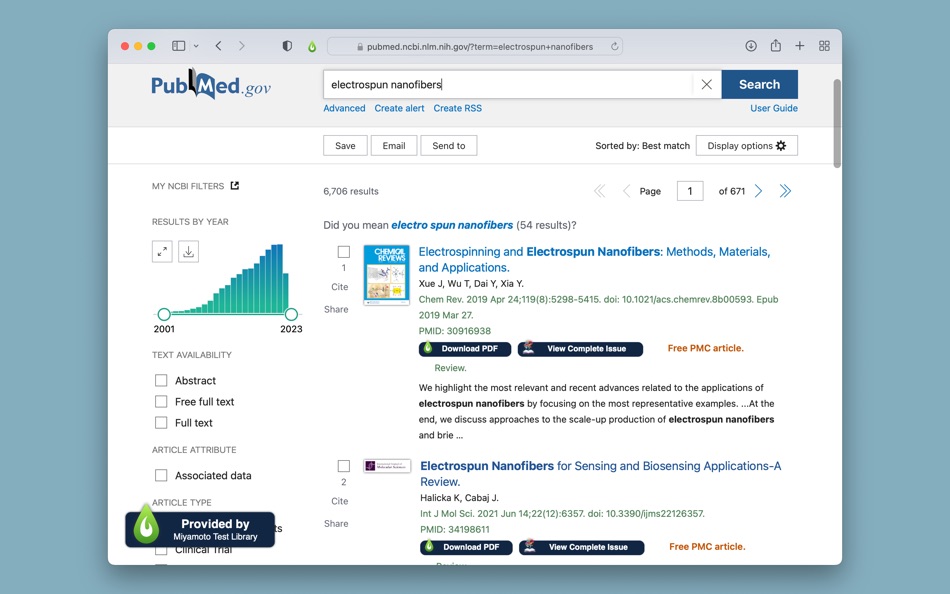Show Safari downloads icon
950x594 pixels.
pyautogui.click(x=751, y=46)
